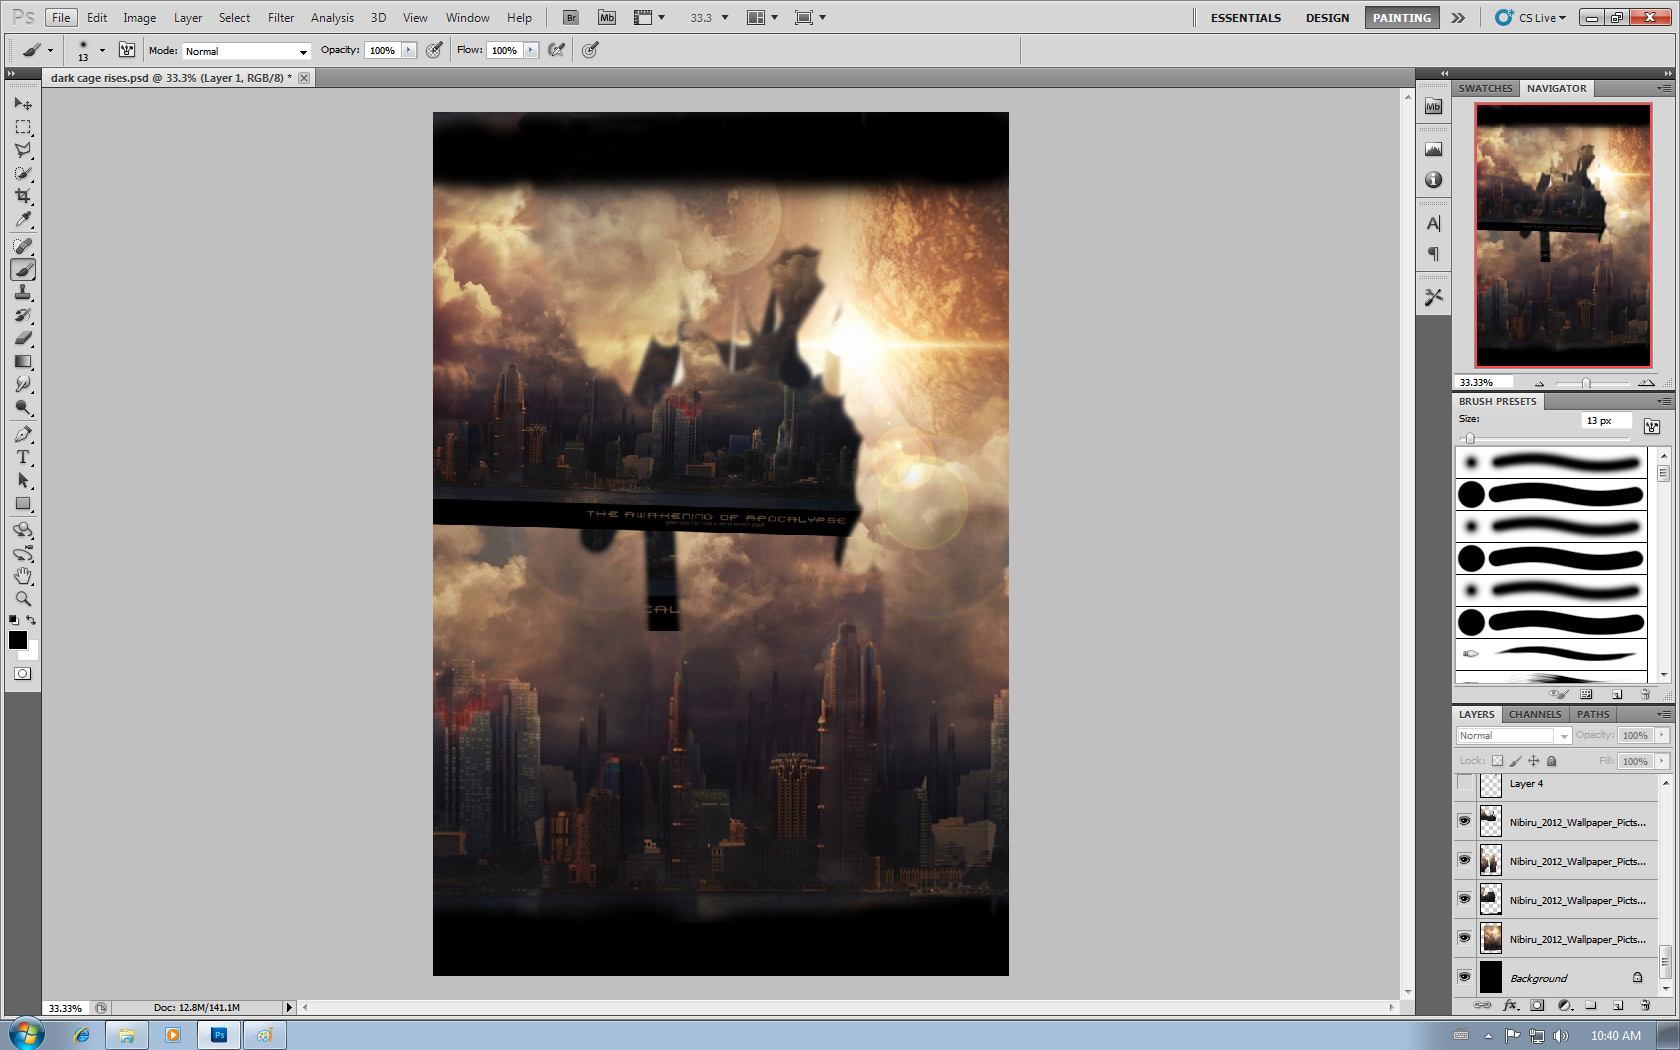The height and width of the screenshot is (1050, 1680).
Task: Select the Horizontal Type tool
Action: [23, 458]
